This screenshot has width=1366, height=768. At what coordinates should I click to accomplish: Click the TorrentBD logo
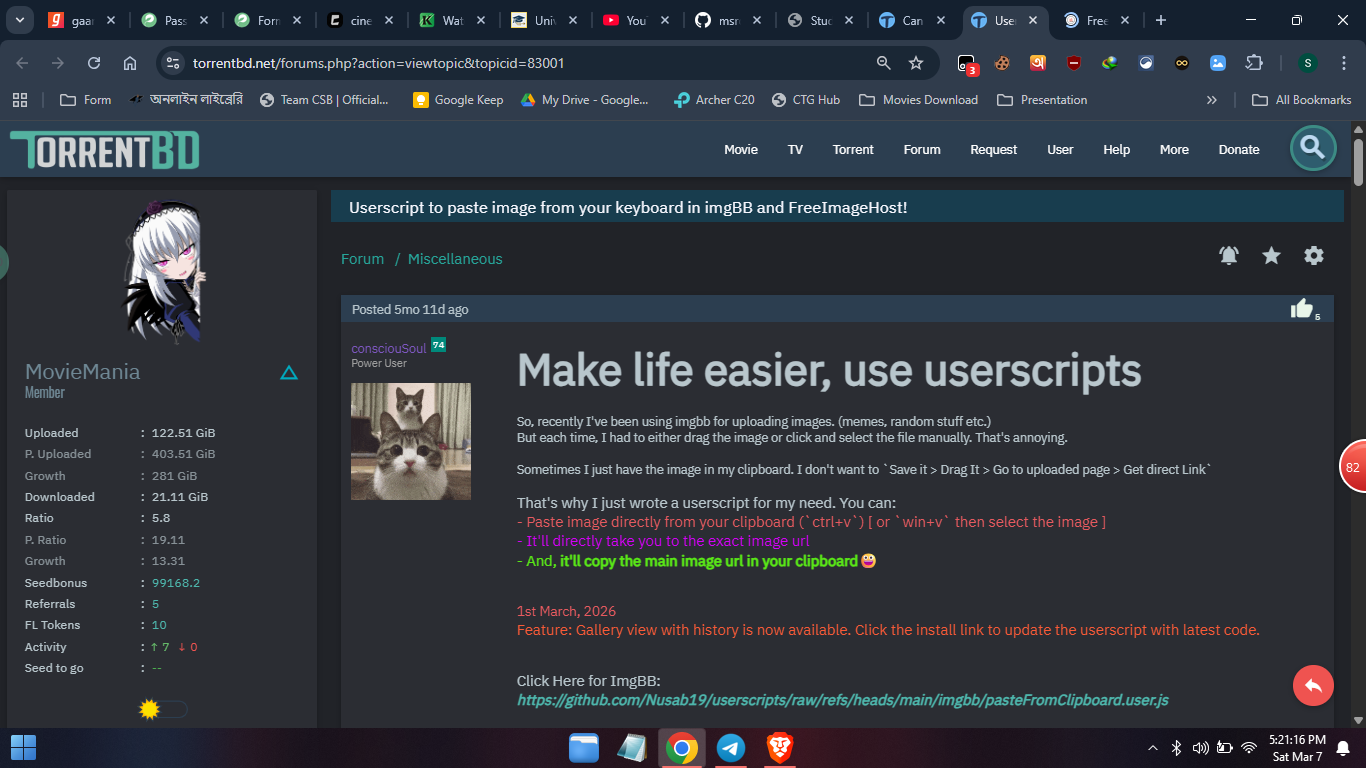[x=105, y=150]
